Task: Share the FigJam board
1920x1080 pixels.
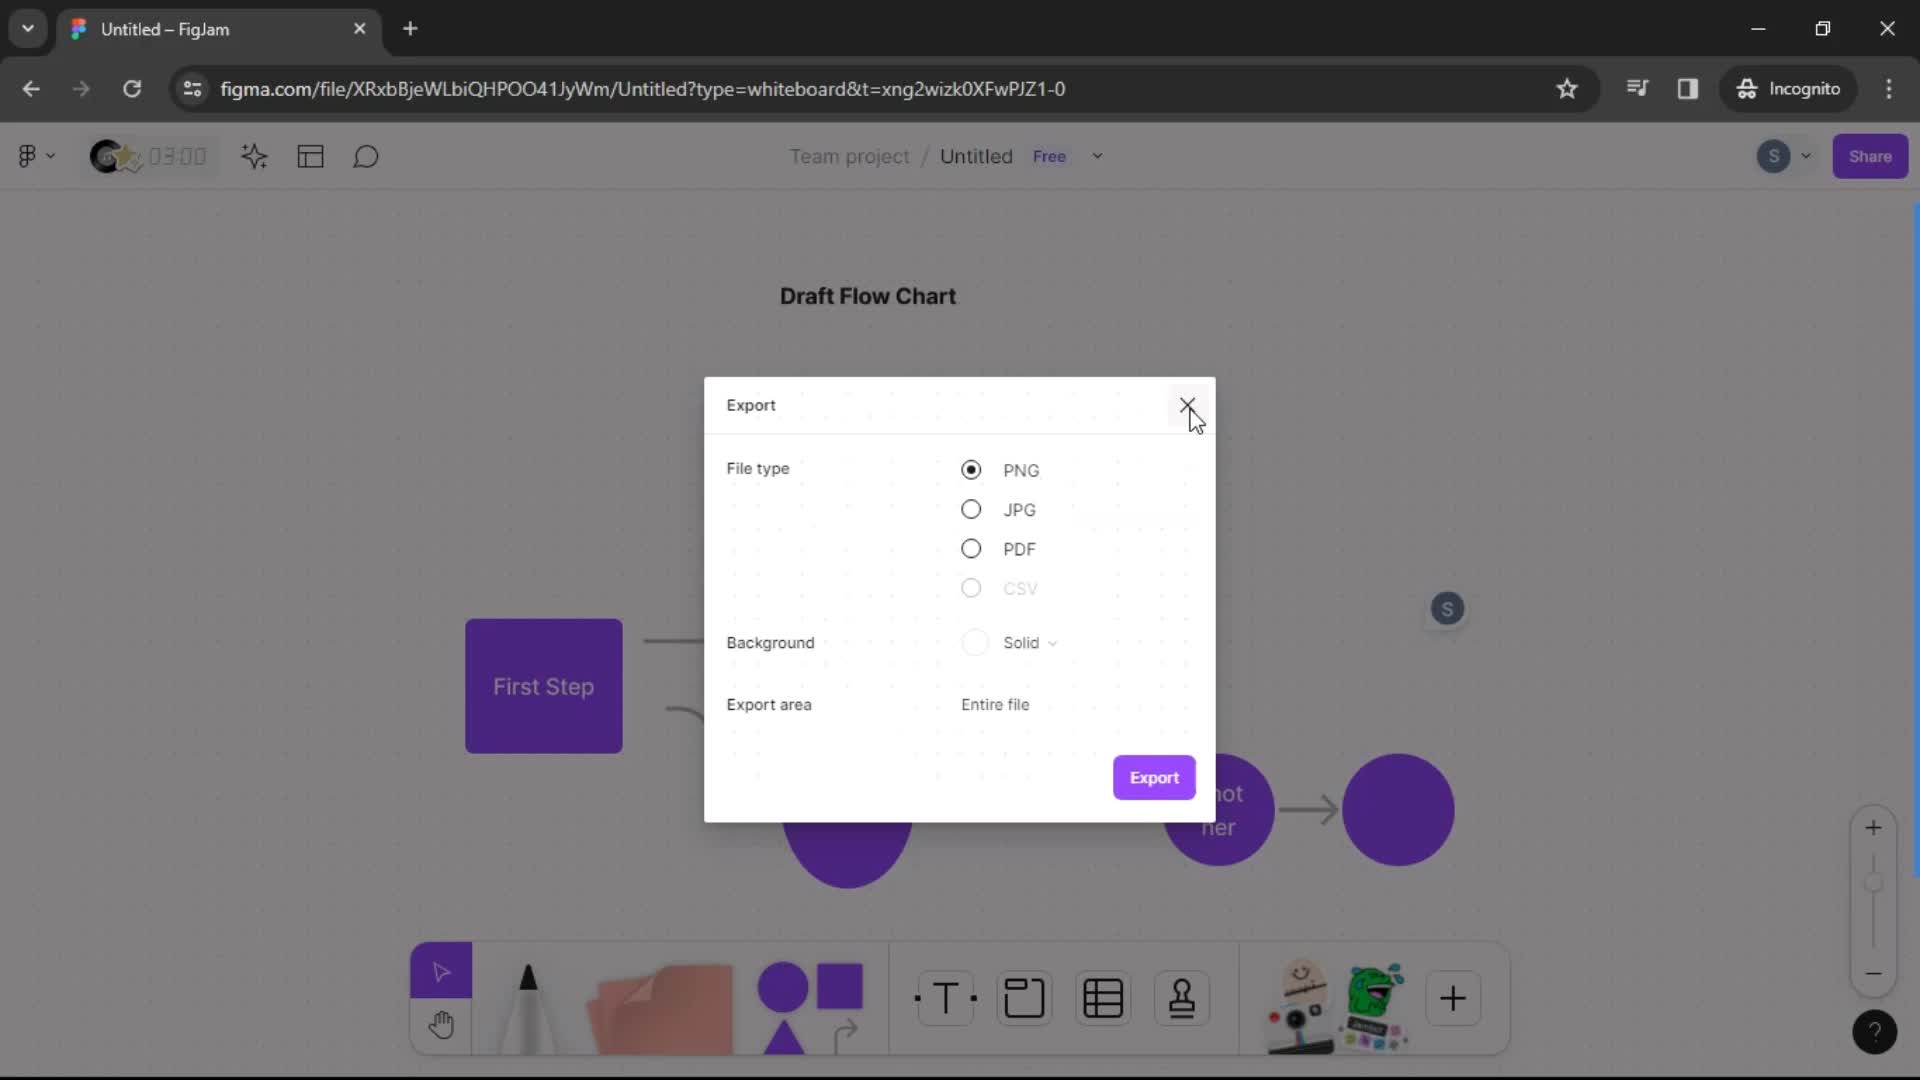Action: point(1870,156)
